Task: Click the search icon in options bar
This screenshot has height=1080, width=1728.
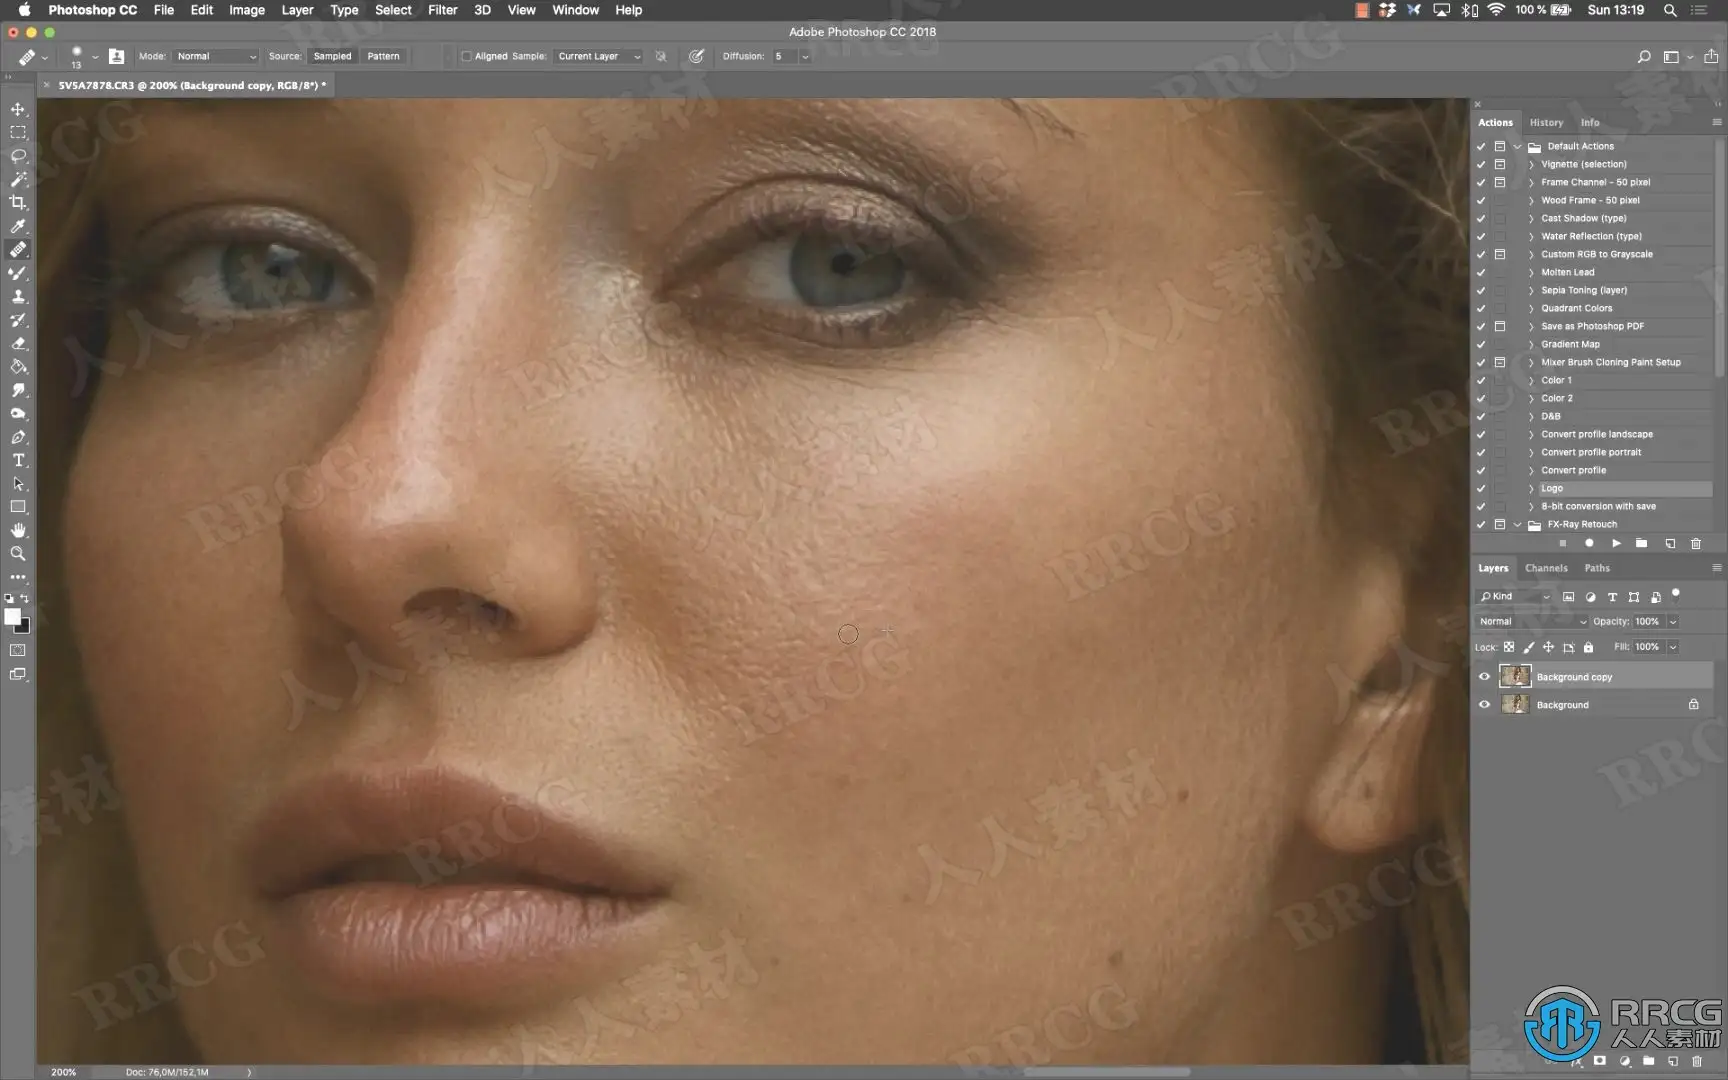Action: pyautogui.click(x=1644, y=57)
